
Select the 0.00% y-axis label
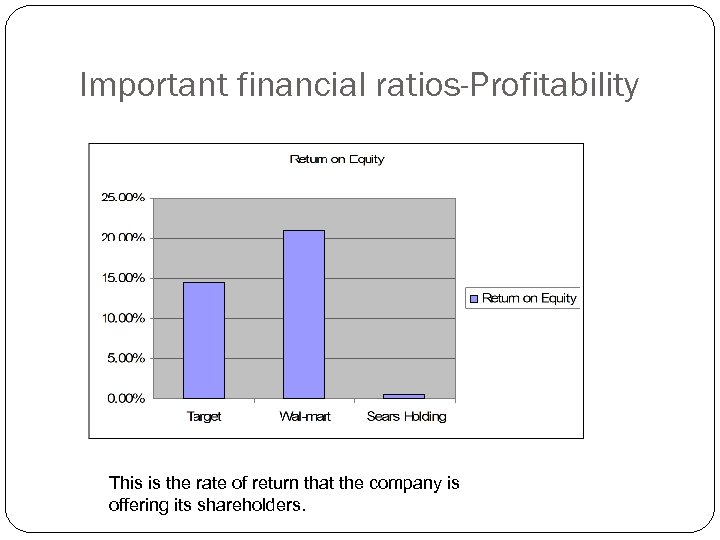[x=126, y=398]
